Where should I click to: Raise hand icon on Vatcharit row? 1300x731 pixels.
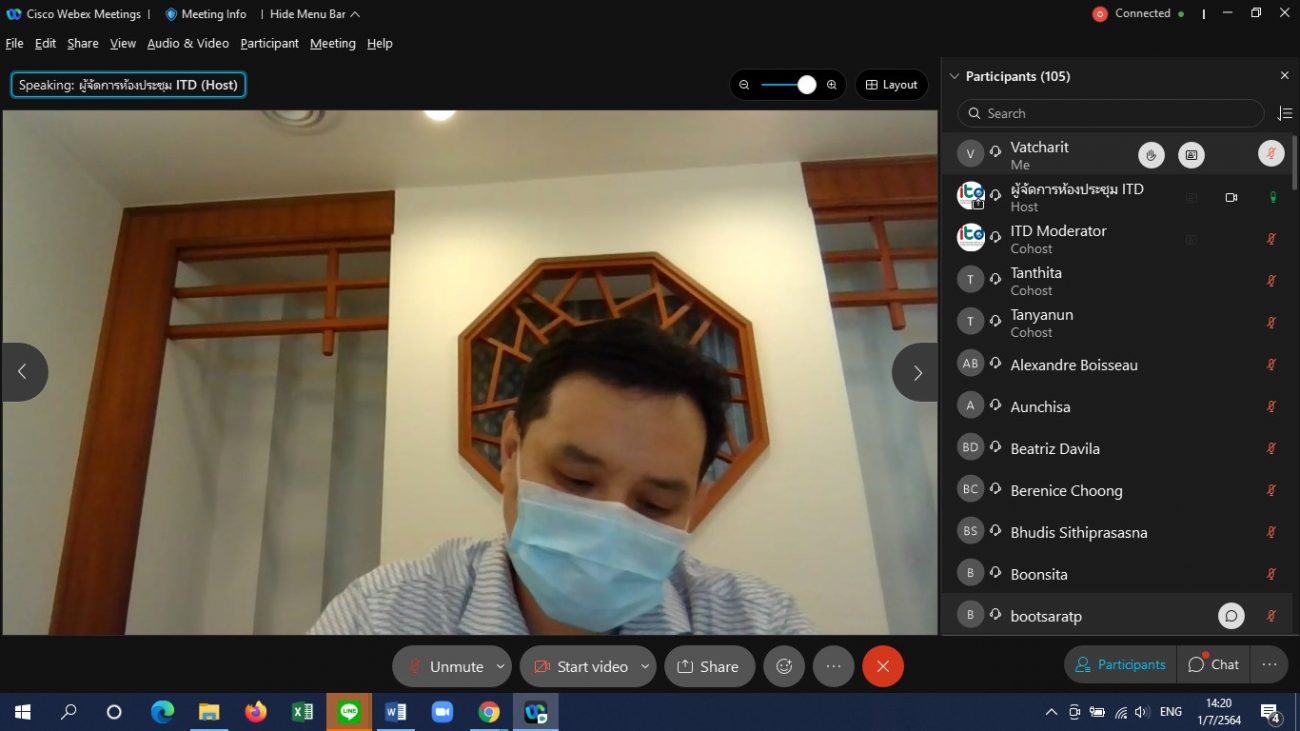[1152, 154]
